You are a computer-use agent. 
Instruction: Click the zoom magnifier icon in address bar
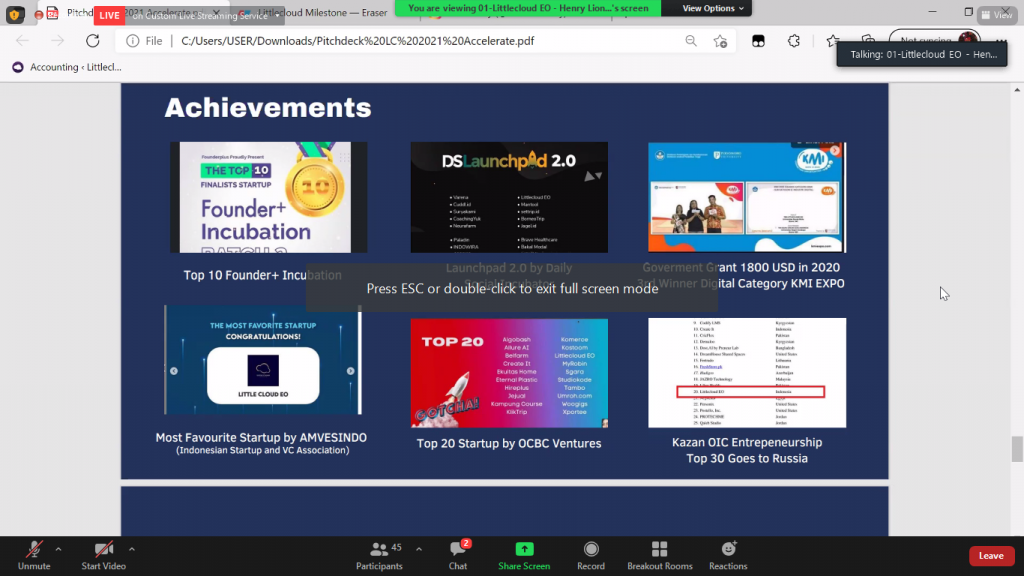tap(690, 40)
